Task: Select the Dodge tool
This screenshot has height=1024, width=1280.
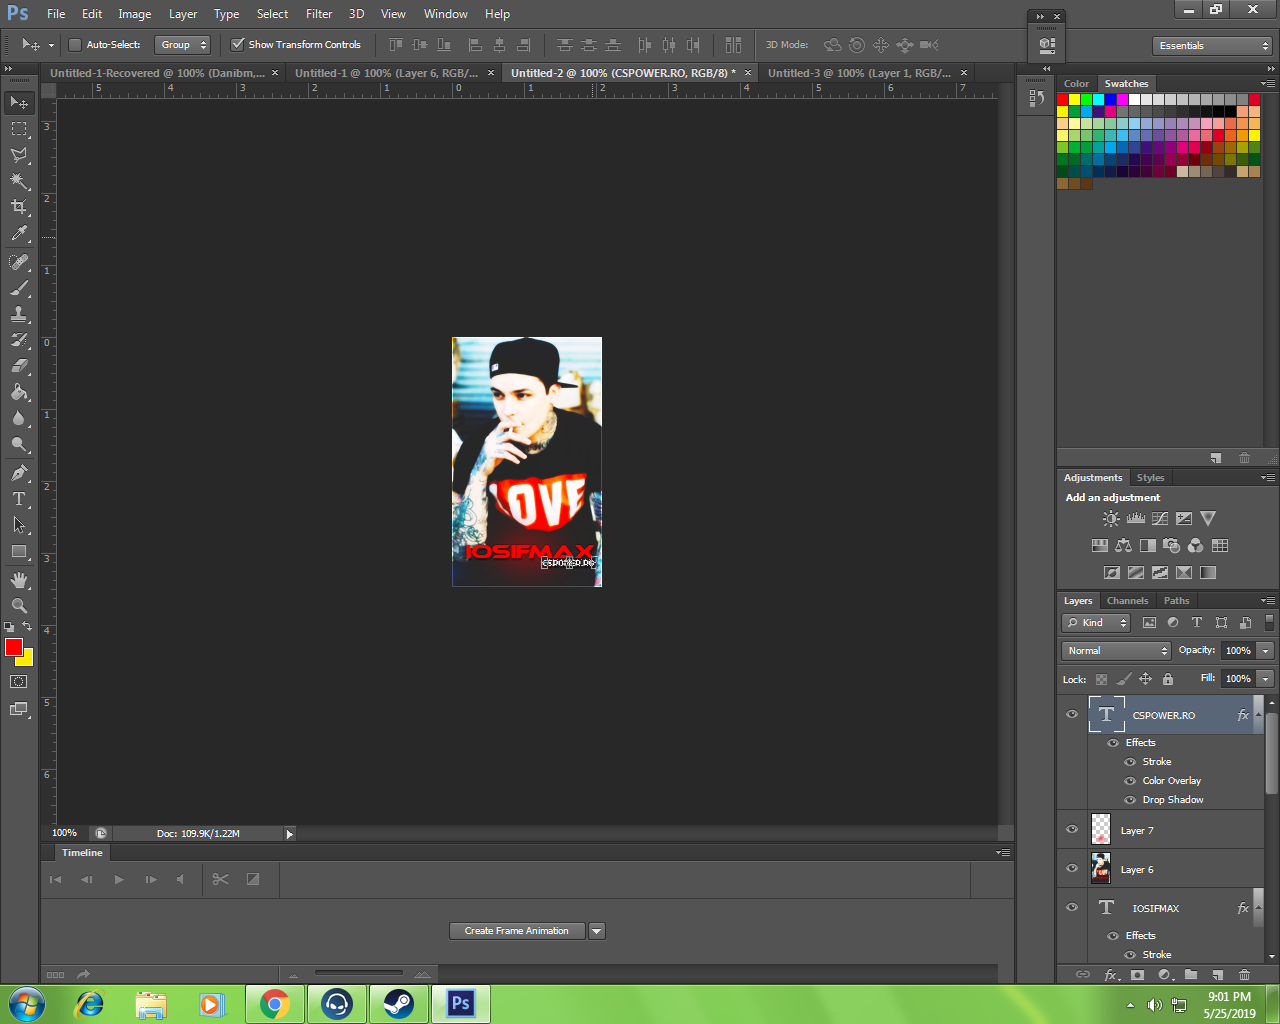Action: click(19, 444)
